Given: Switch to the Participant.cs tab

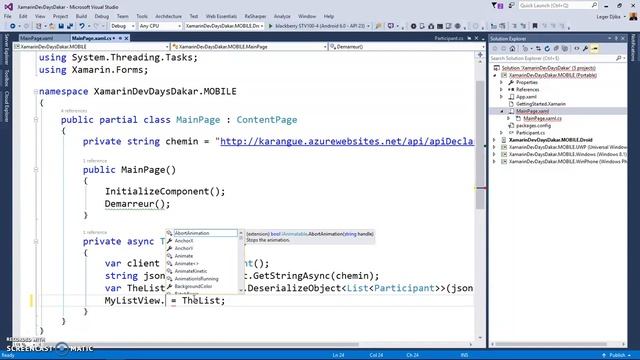Looking at the screenshot, I should 449,38.
